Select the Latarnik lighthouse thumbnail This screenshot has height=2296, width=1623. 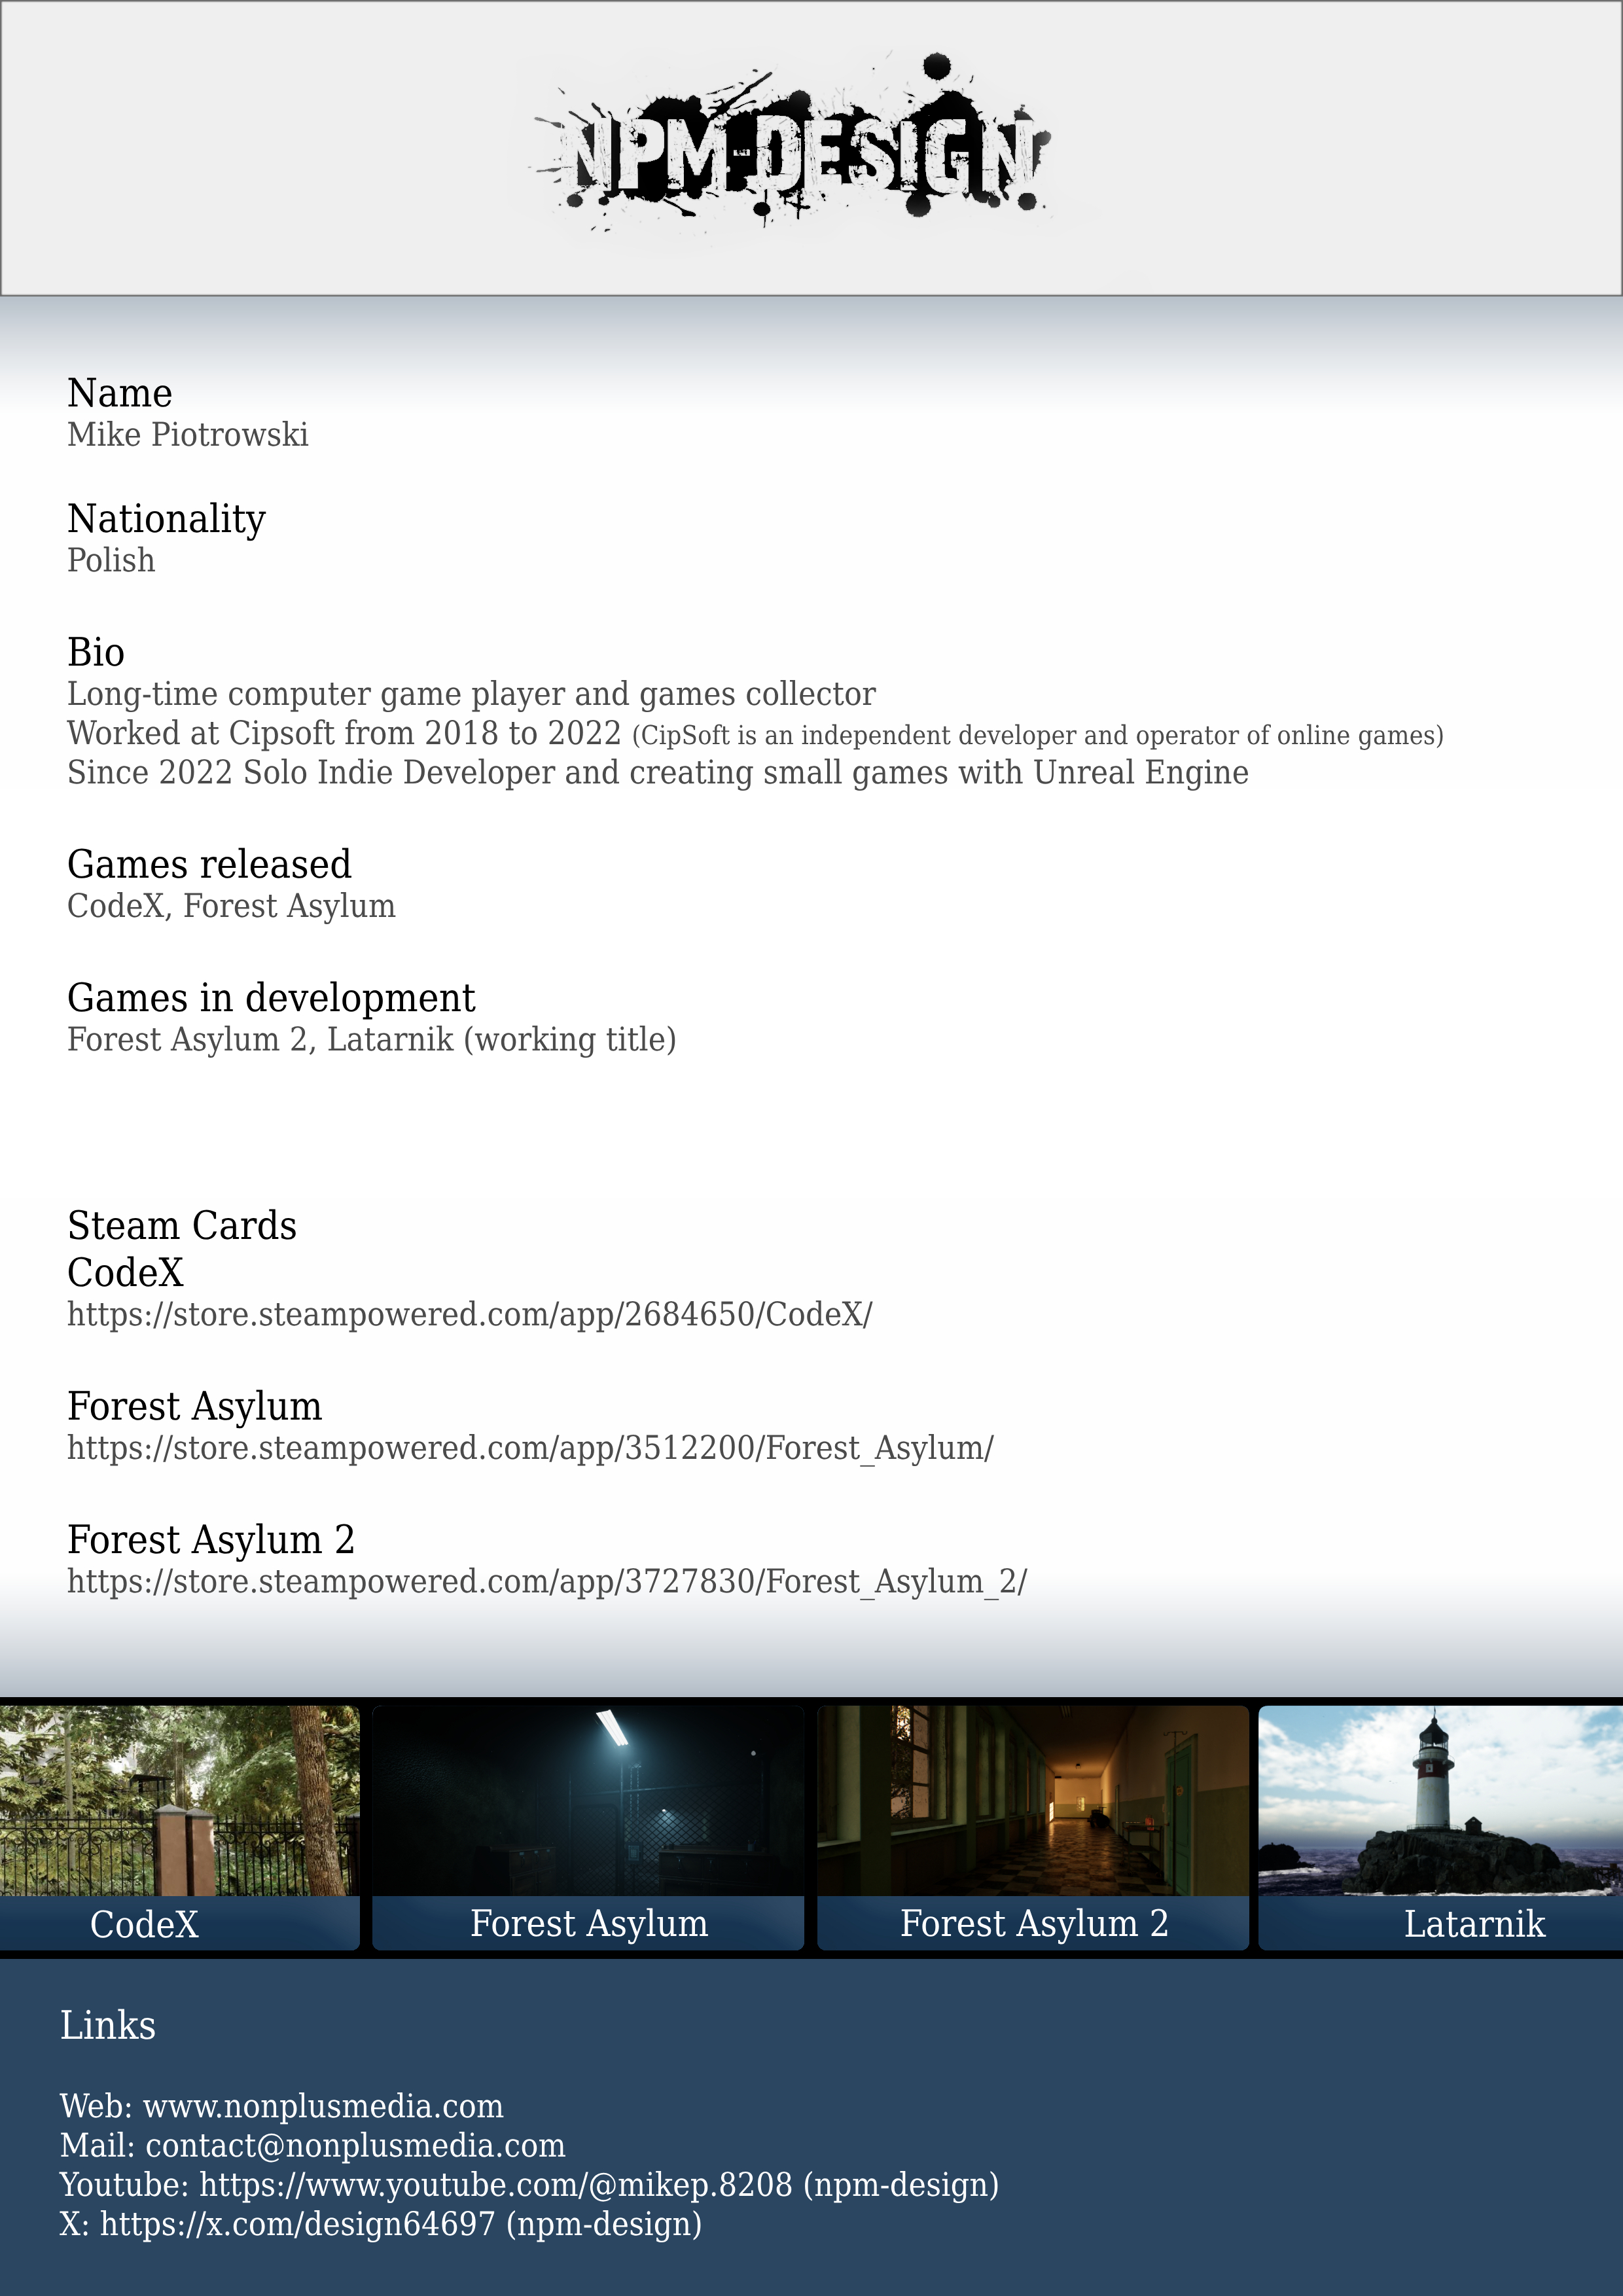[1441, 1800]
